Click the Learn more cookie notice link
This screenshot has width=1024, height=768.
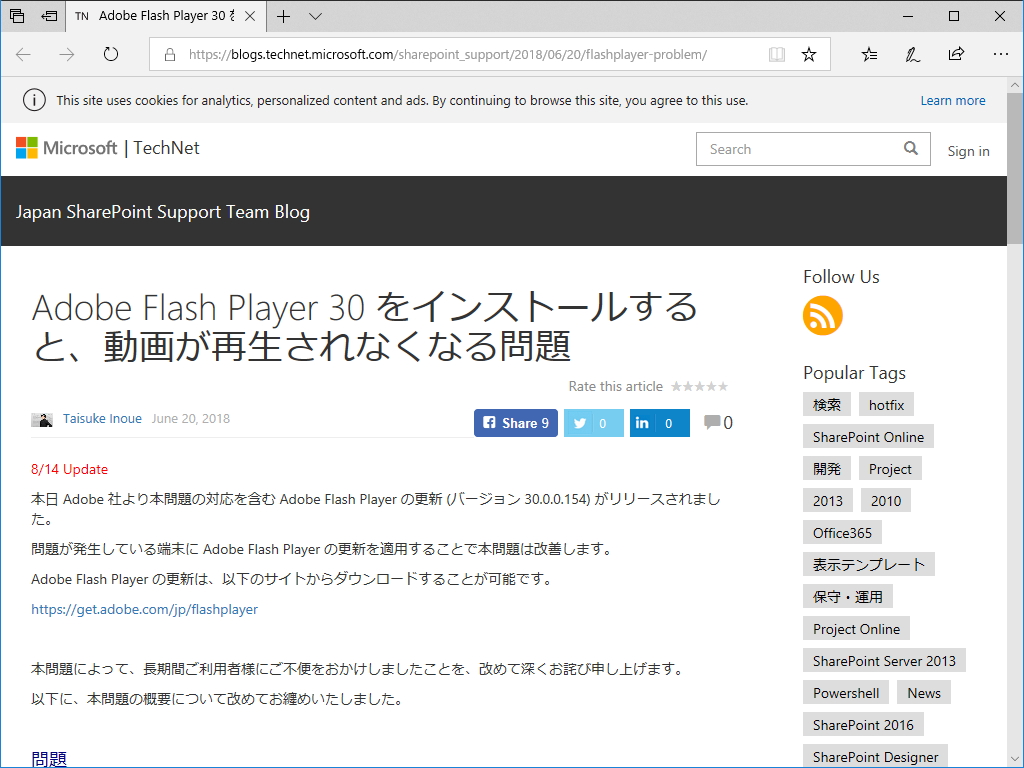pyautogui.click(x=953, y=100)
